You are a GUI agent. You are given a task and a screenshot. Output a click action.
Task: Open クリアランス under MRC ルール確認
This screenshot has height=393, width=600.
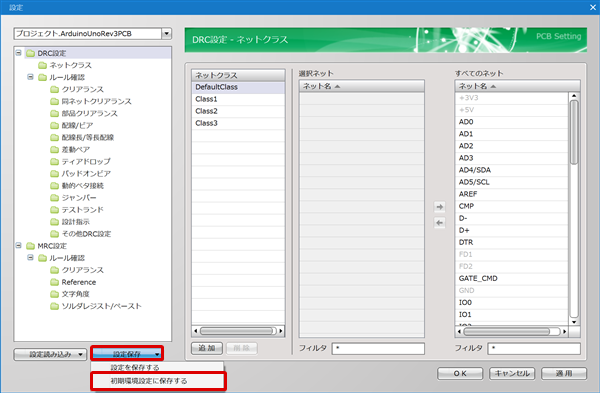83,270
